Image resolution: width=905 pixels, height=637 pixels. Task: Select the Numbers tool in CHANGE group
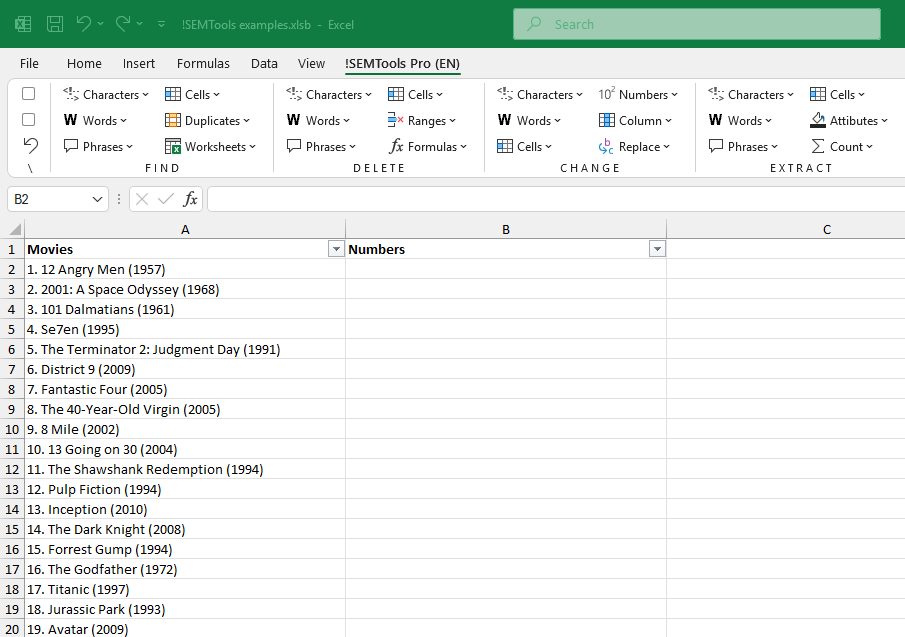(639, 94)
